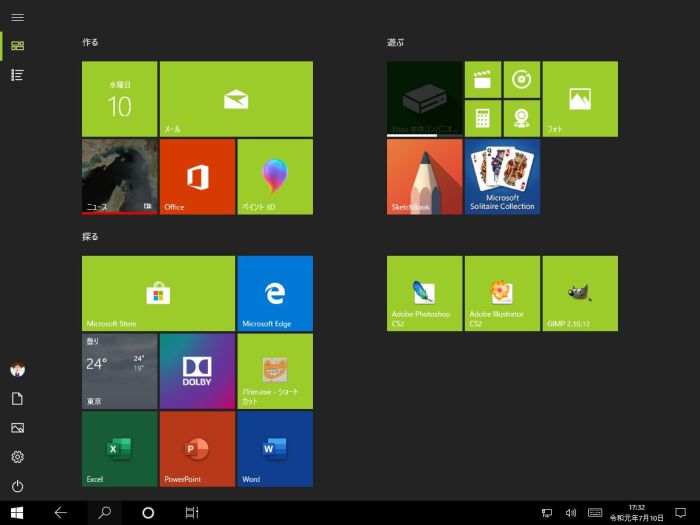The height and width of the screenshot is (525, 700).
Task: Open the Calculator small tile
Action: (x=483, y=117)
